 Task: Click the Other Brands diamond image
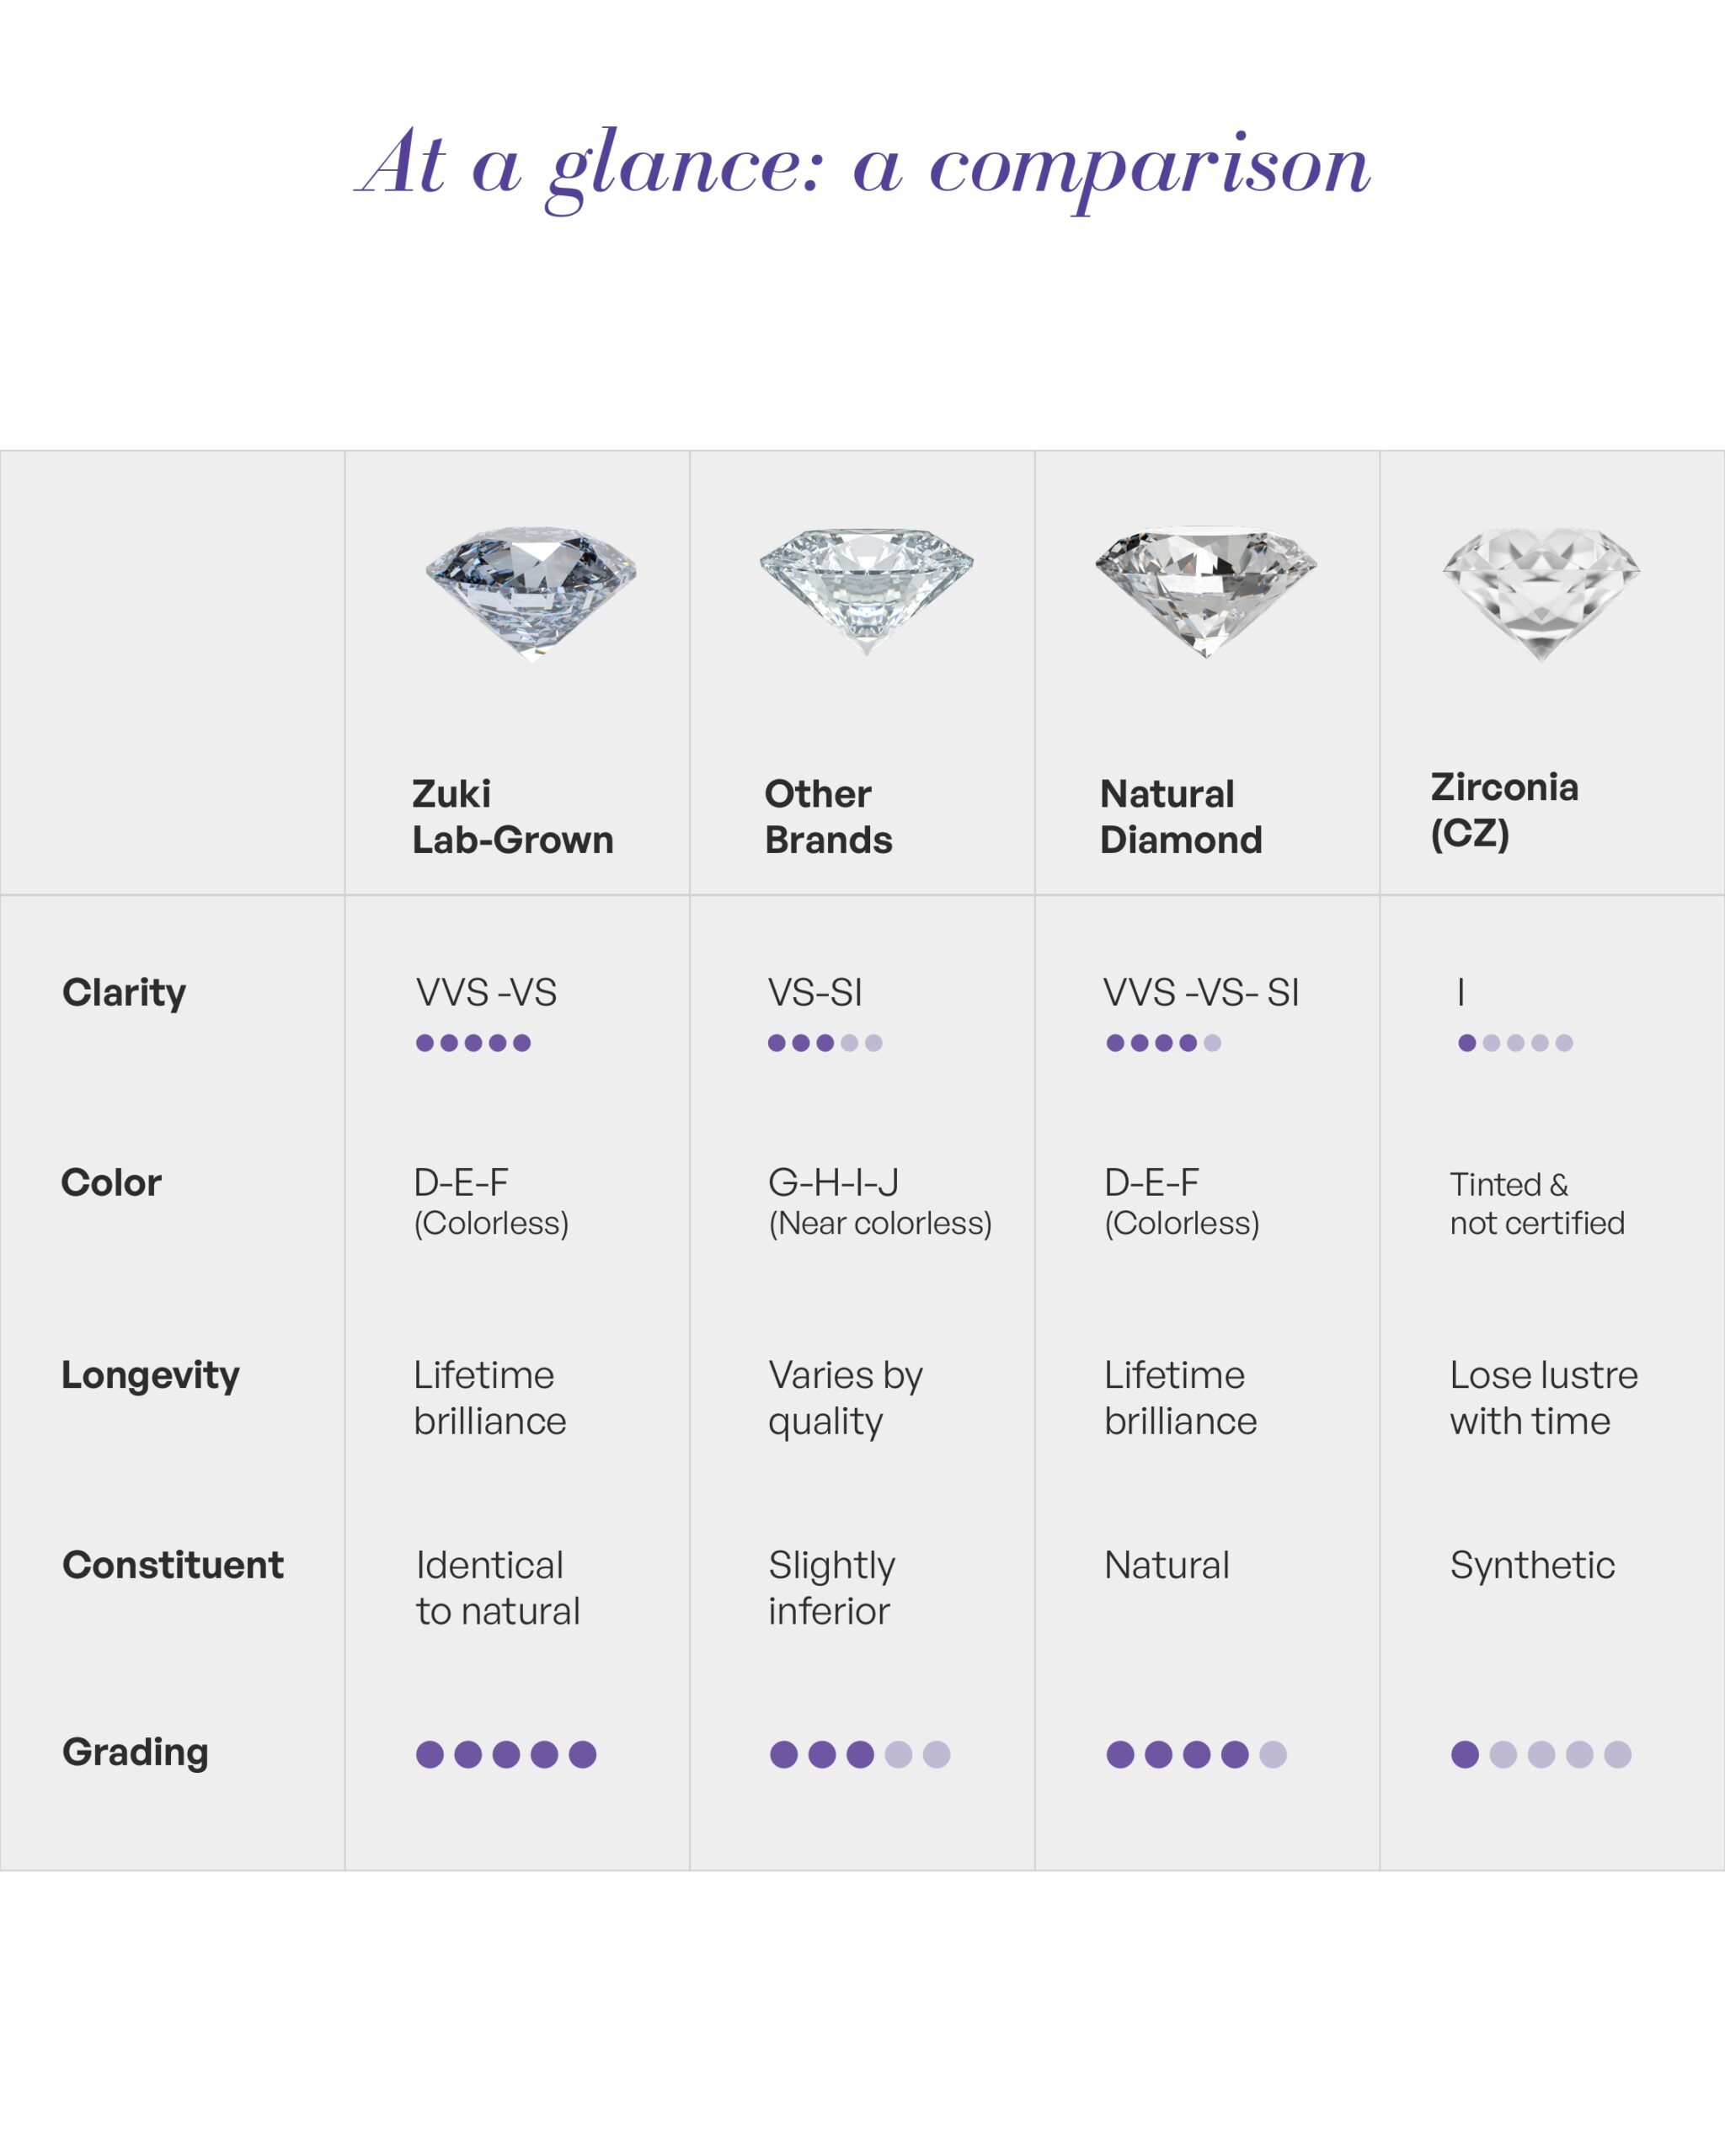point(866,592)
